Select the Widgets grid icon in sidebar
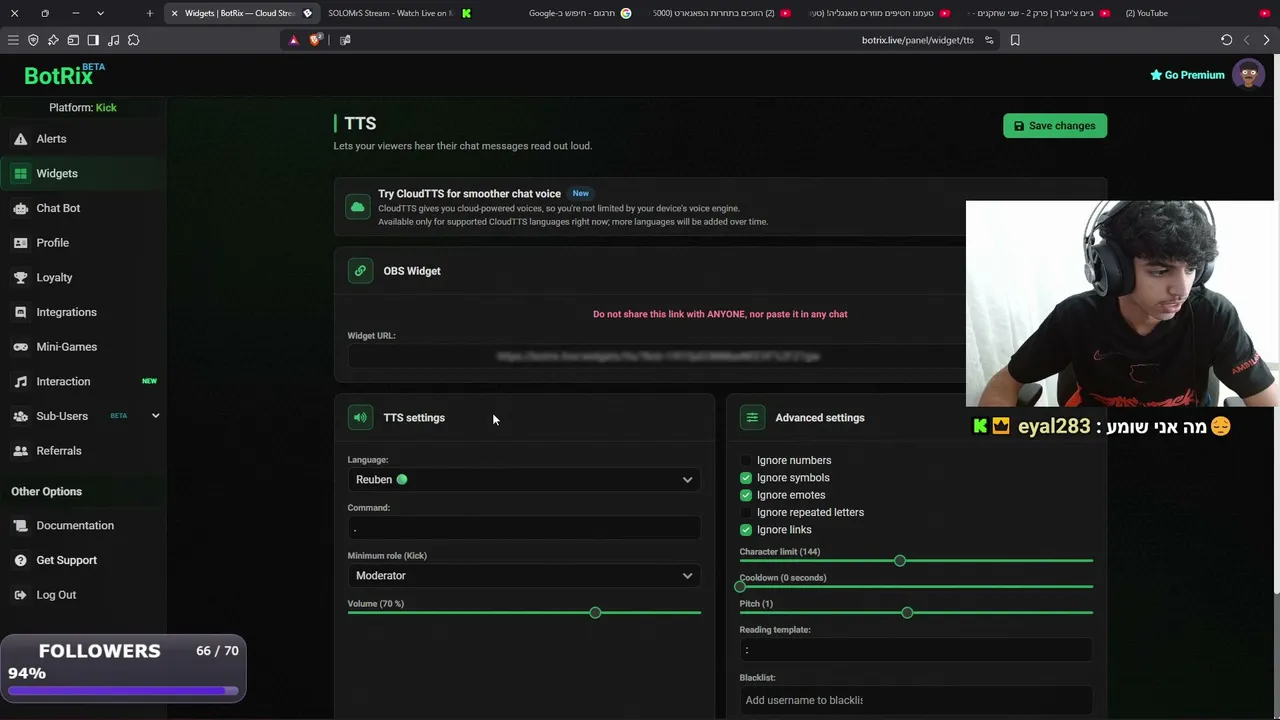 pos(20,174)
